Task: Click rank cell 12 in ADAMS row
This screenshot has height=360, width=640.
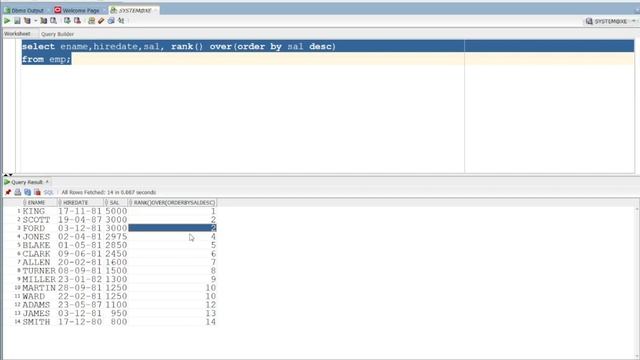Action: pos(172,305)
